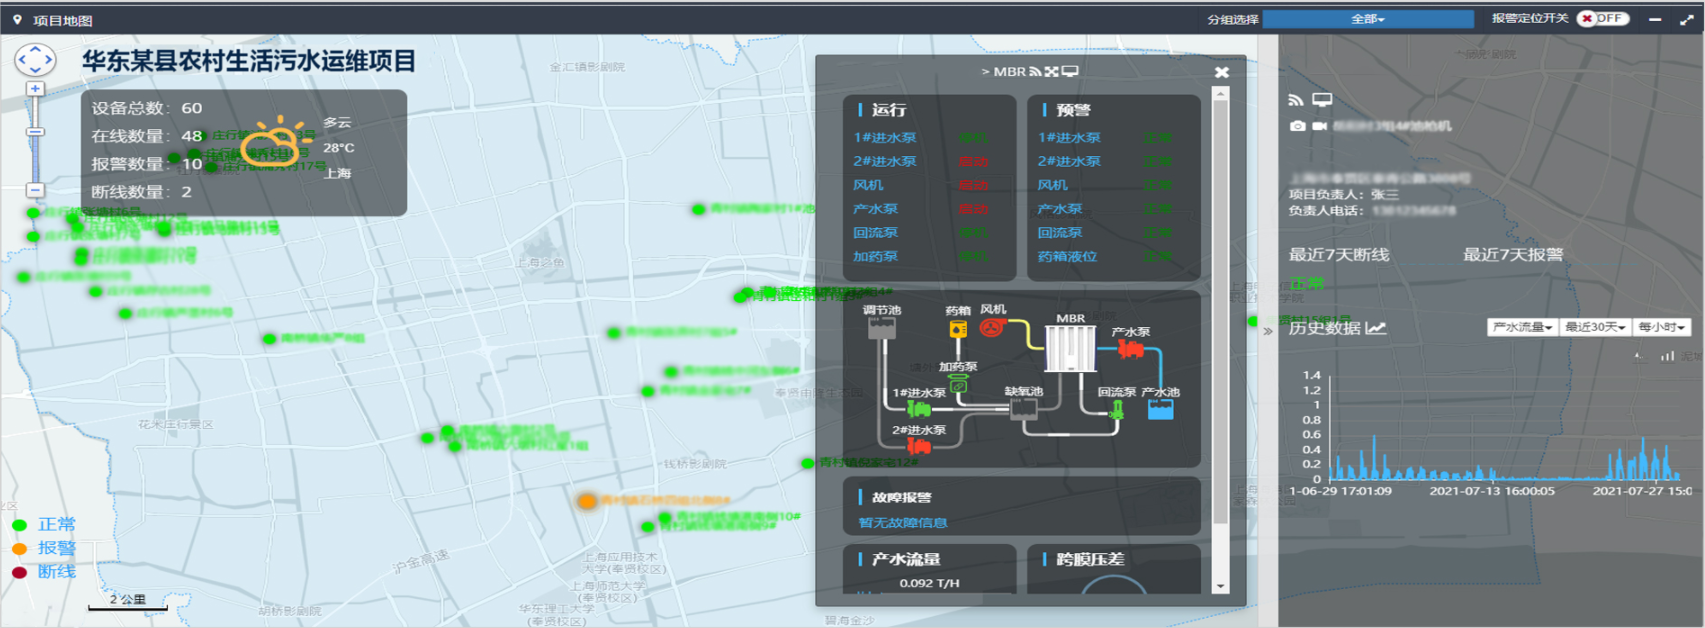Expand the 最近30天 time range dropdown

tap(1594, 327)
